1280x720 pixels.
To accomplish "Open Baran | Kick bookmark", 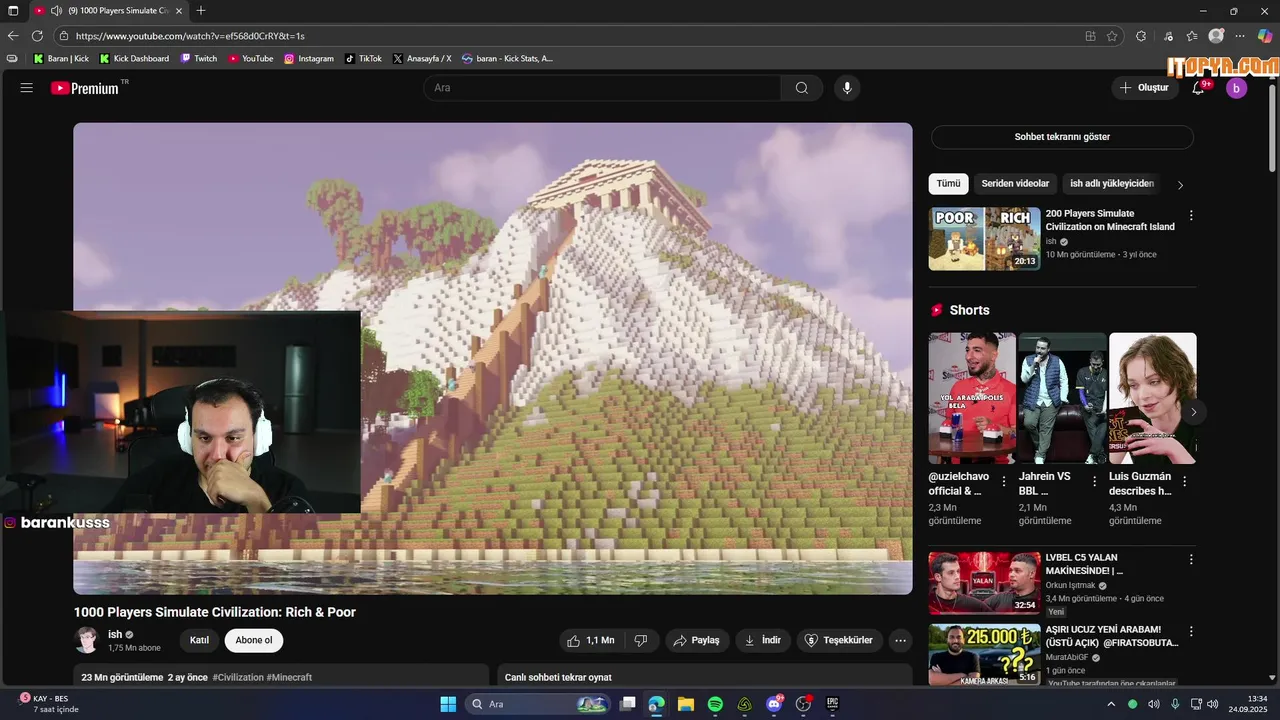I will click(61, 59).
